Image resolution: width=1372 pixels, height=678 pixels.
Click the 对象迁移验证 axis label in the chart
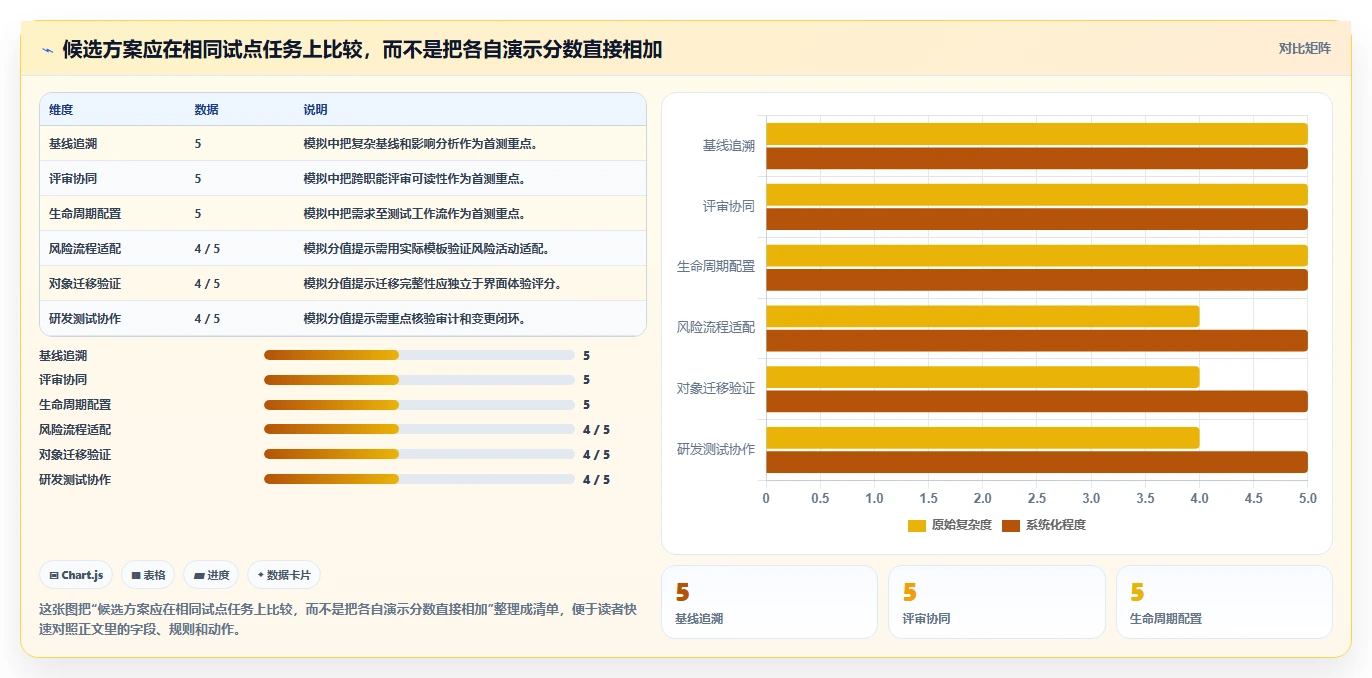[x=716, y=389]
